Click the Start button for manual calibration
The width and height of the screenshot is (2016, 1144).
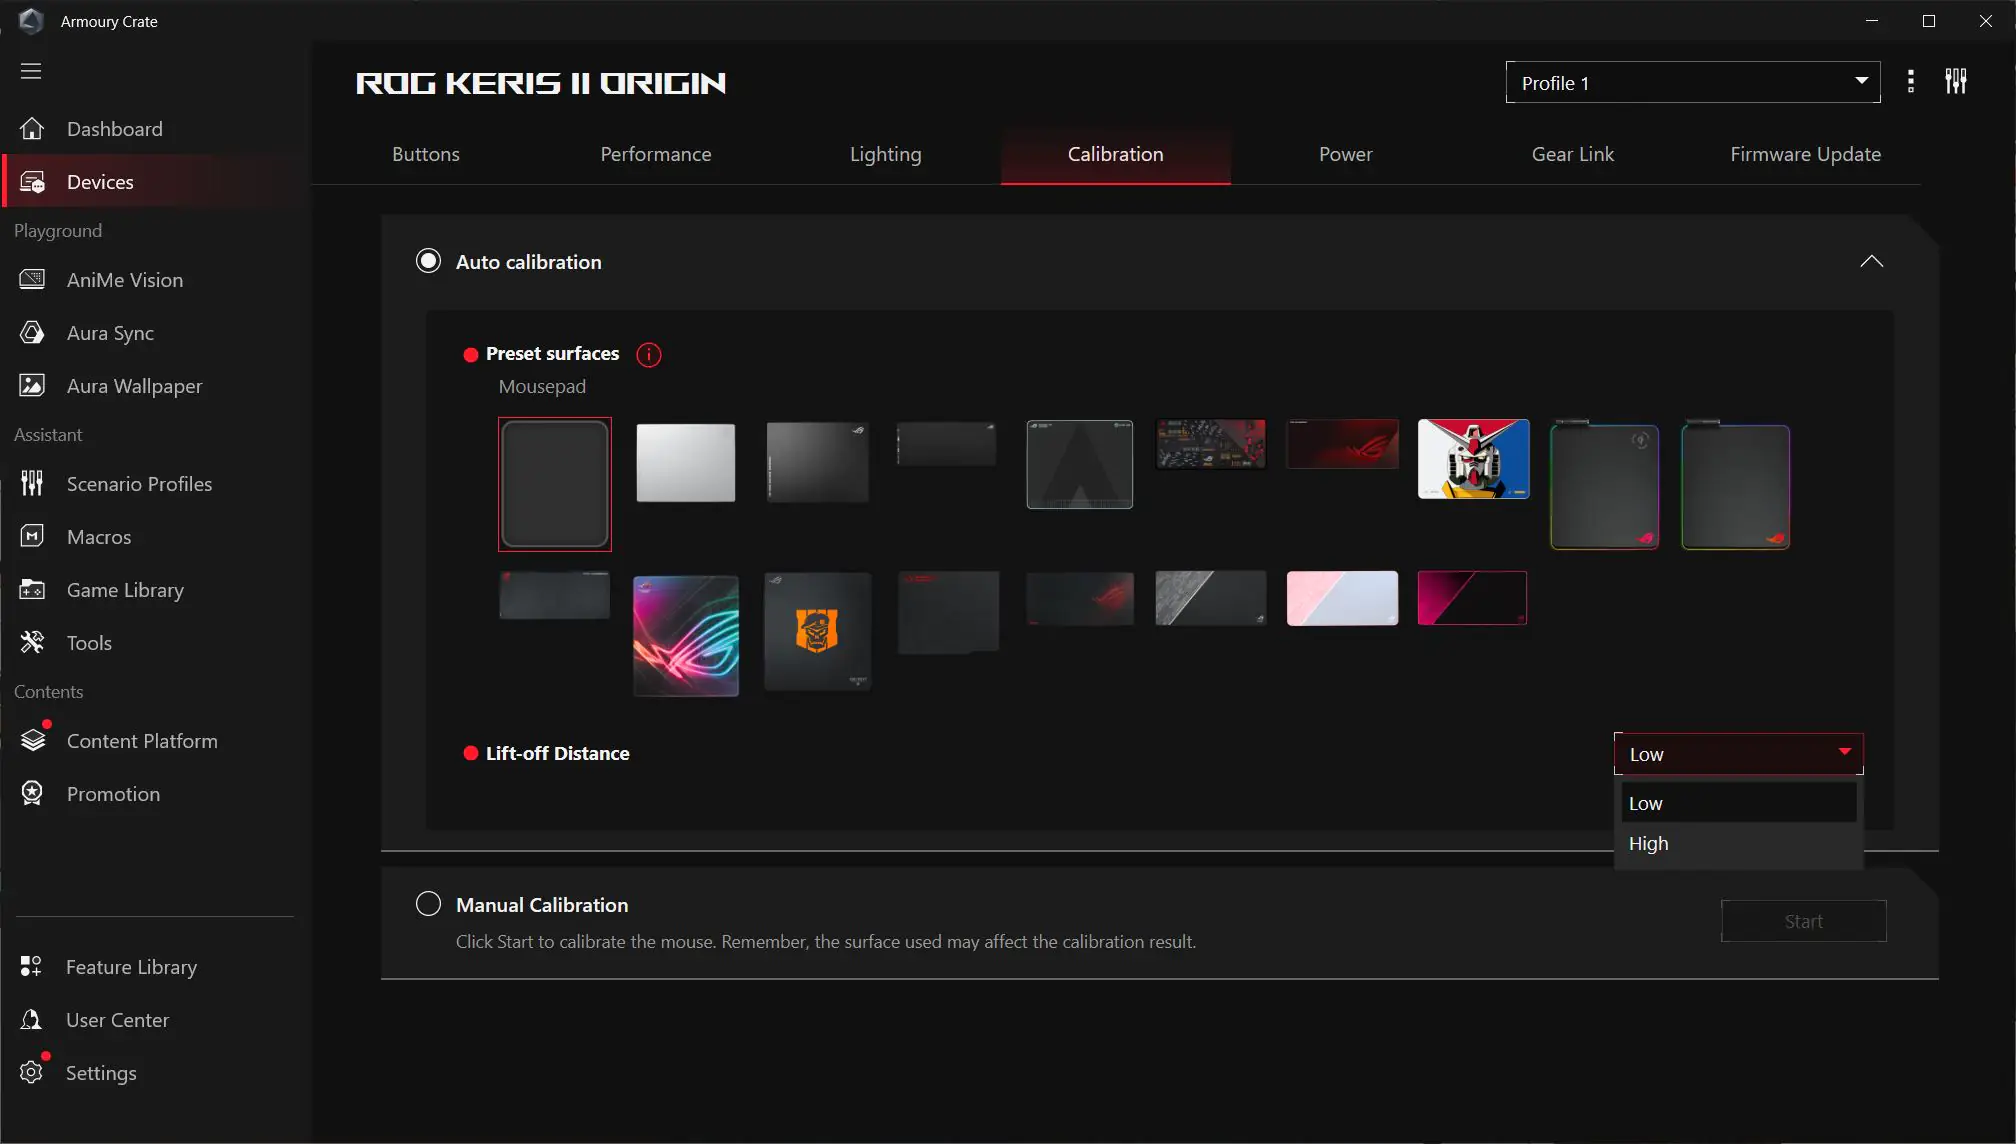click(x=1803, y=920)
